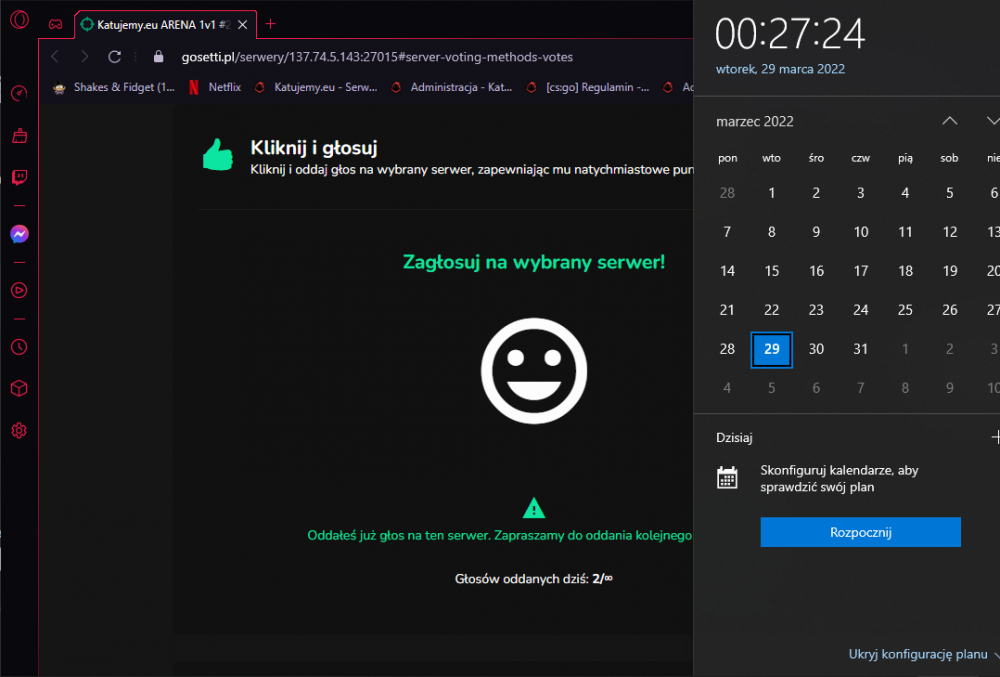Select today's date 29 in calendar
Viewport: 1000px width, 677px height.
coord(772,349)
